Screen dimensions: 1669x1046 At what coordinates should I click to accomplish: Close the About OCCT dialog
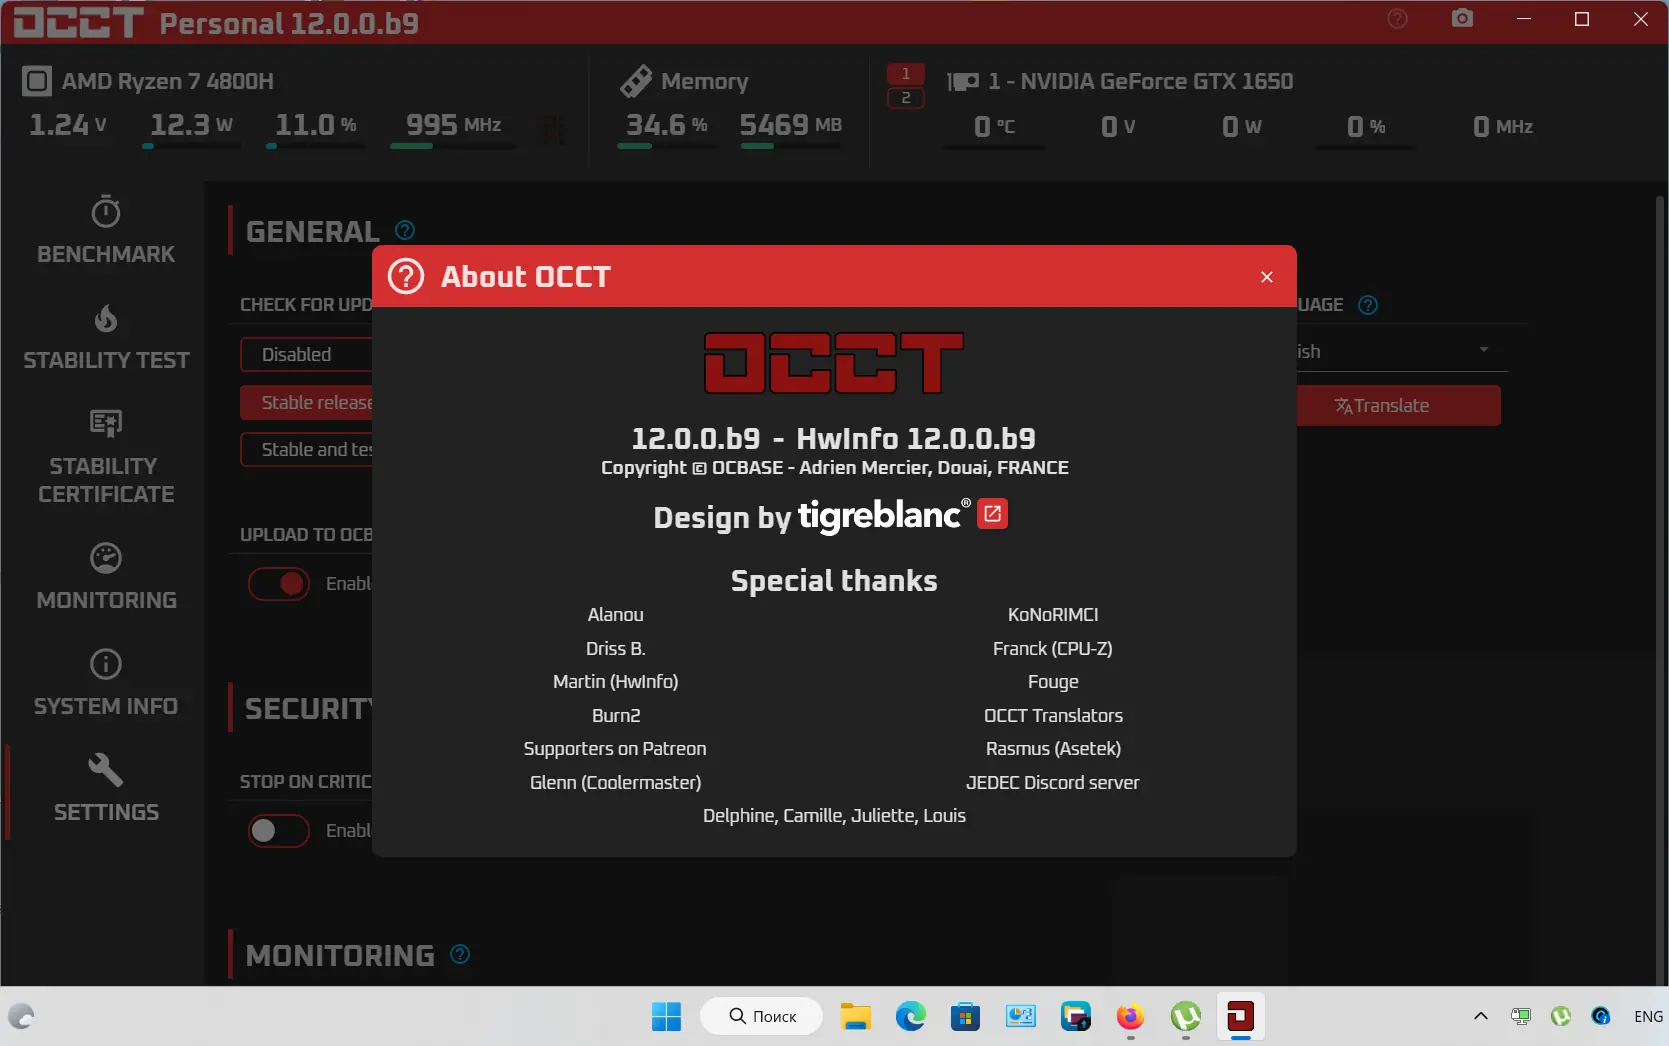pyautogui.click(x=1267, y=277)
